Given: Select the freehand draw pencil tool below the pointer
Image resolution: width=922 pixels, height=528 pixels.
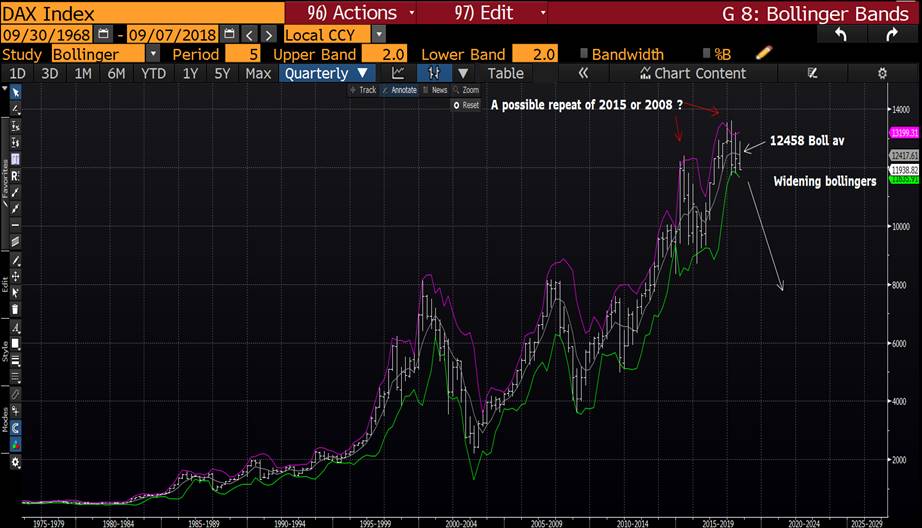Looking at the screenshot, I should [15, 109].
